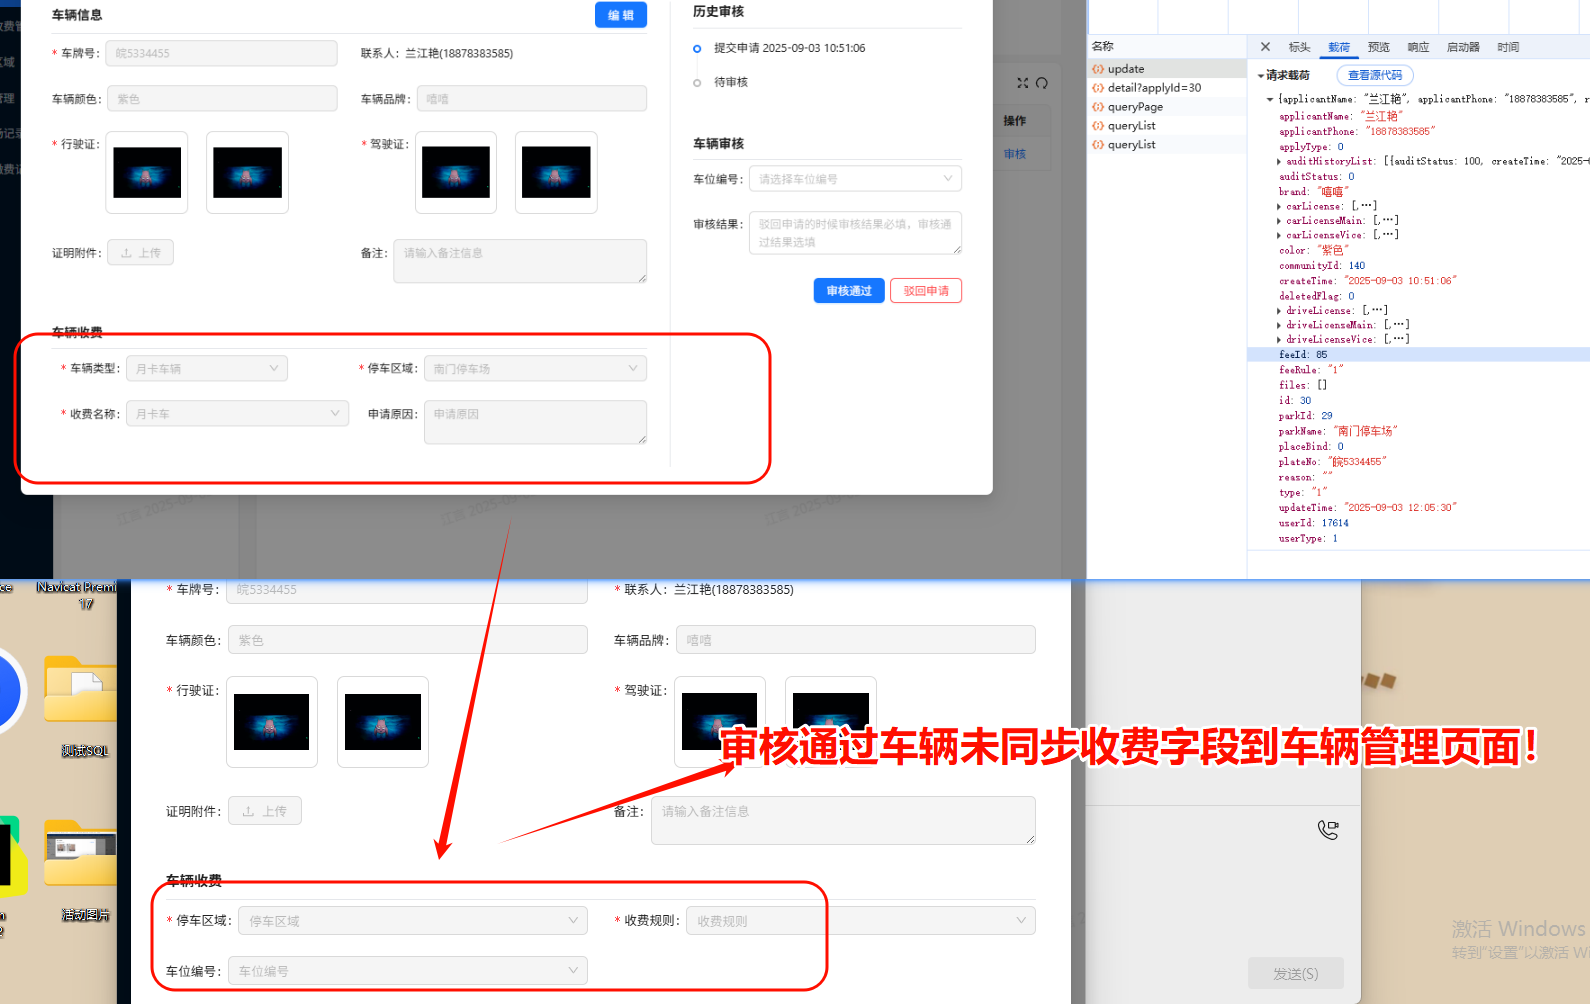Screen dimensions: 1590x1004
Task: Open the 收费规则 dropdown
Action: click(861, 921)
